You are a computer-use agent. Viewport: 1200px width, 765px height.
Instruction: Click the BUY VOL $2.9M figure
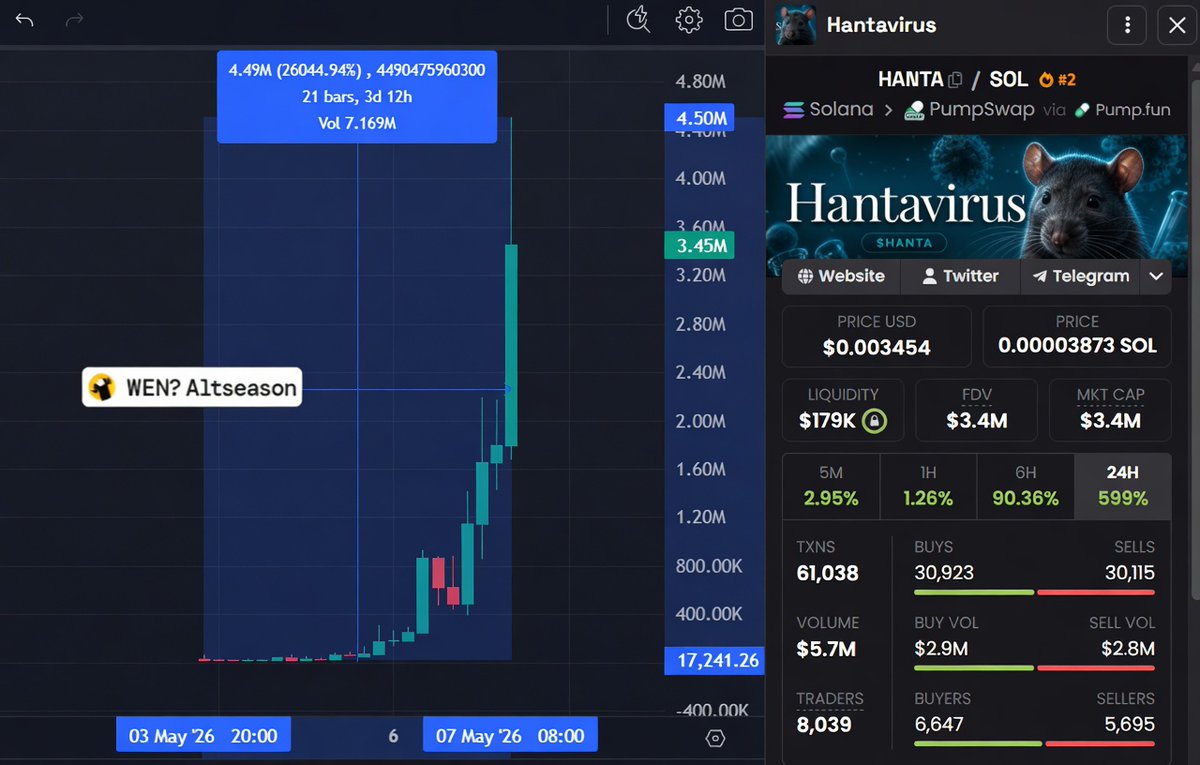(x=941, y=649)
